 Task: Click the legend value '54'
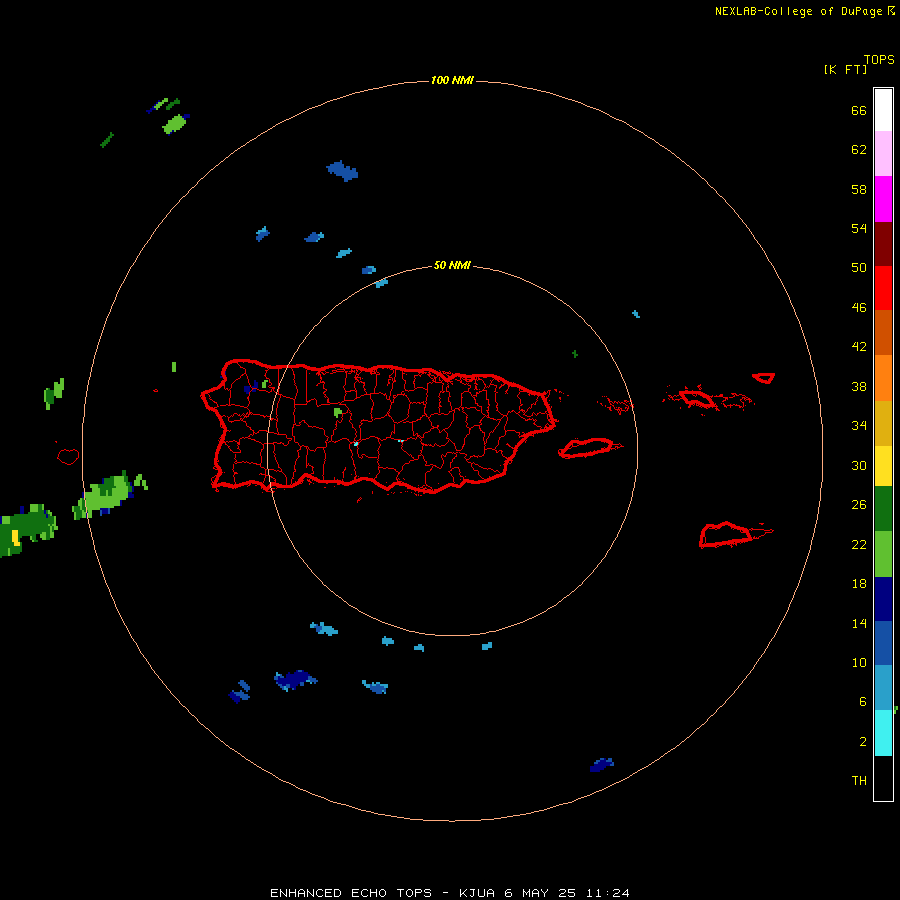pos(859,228)
